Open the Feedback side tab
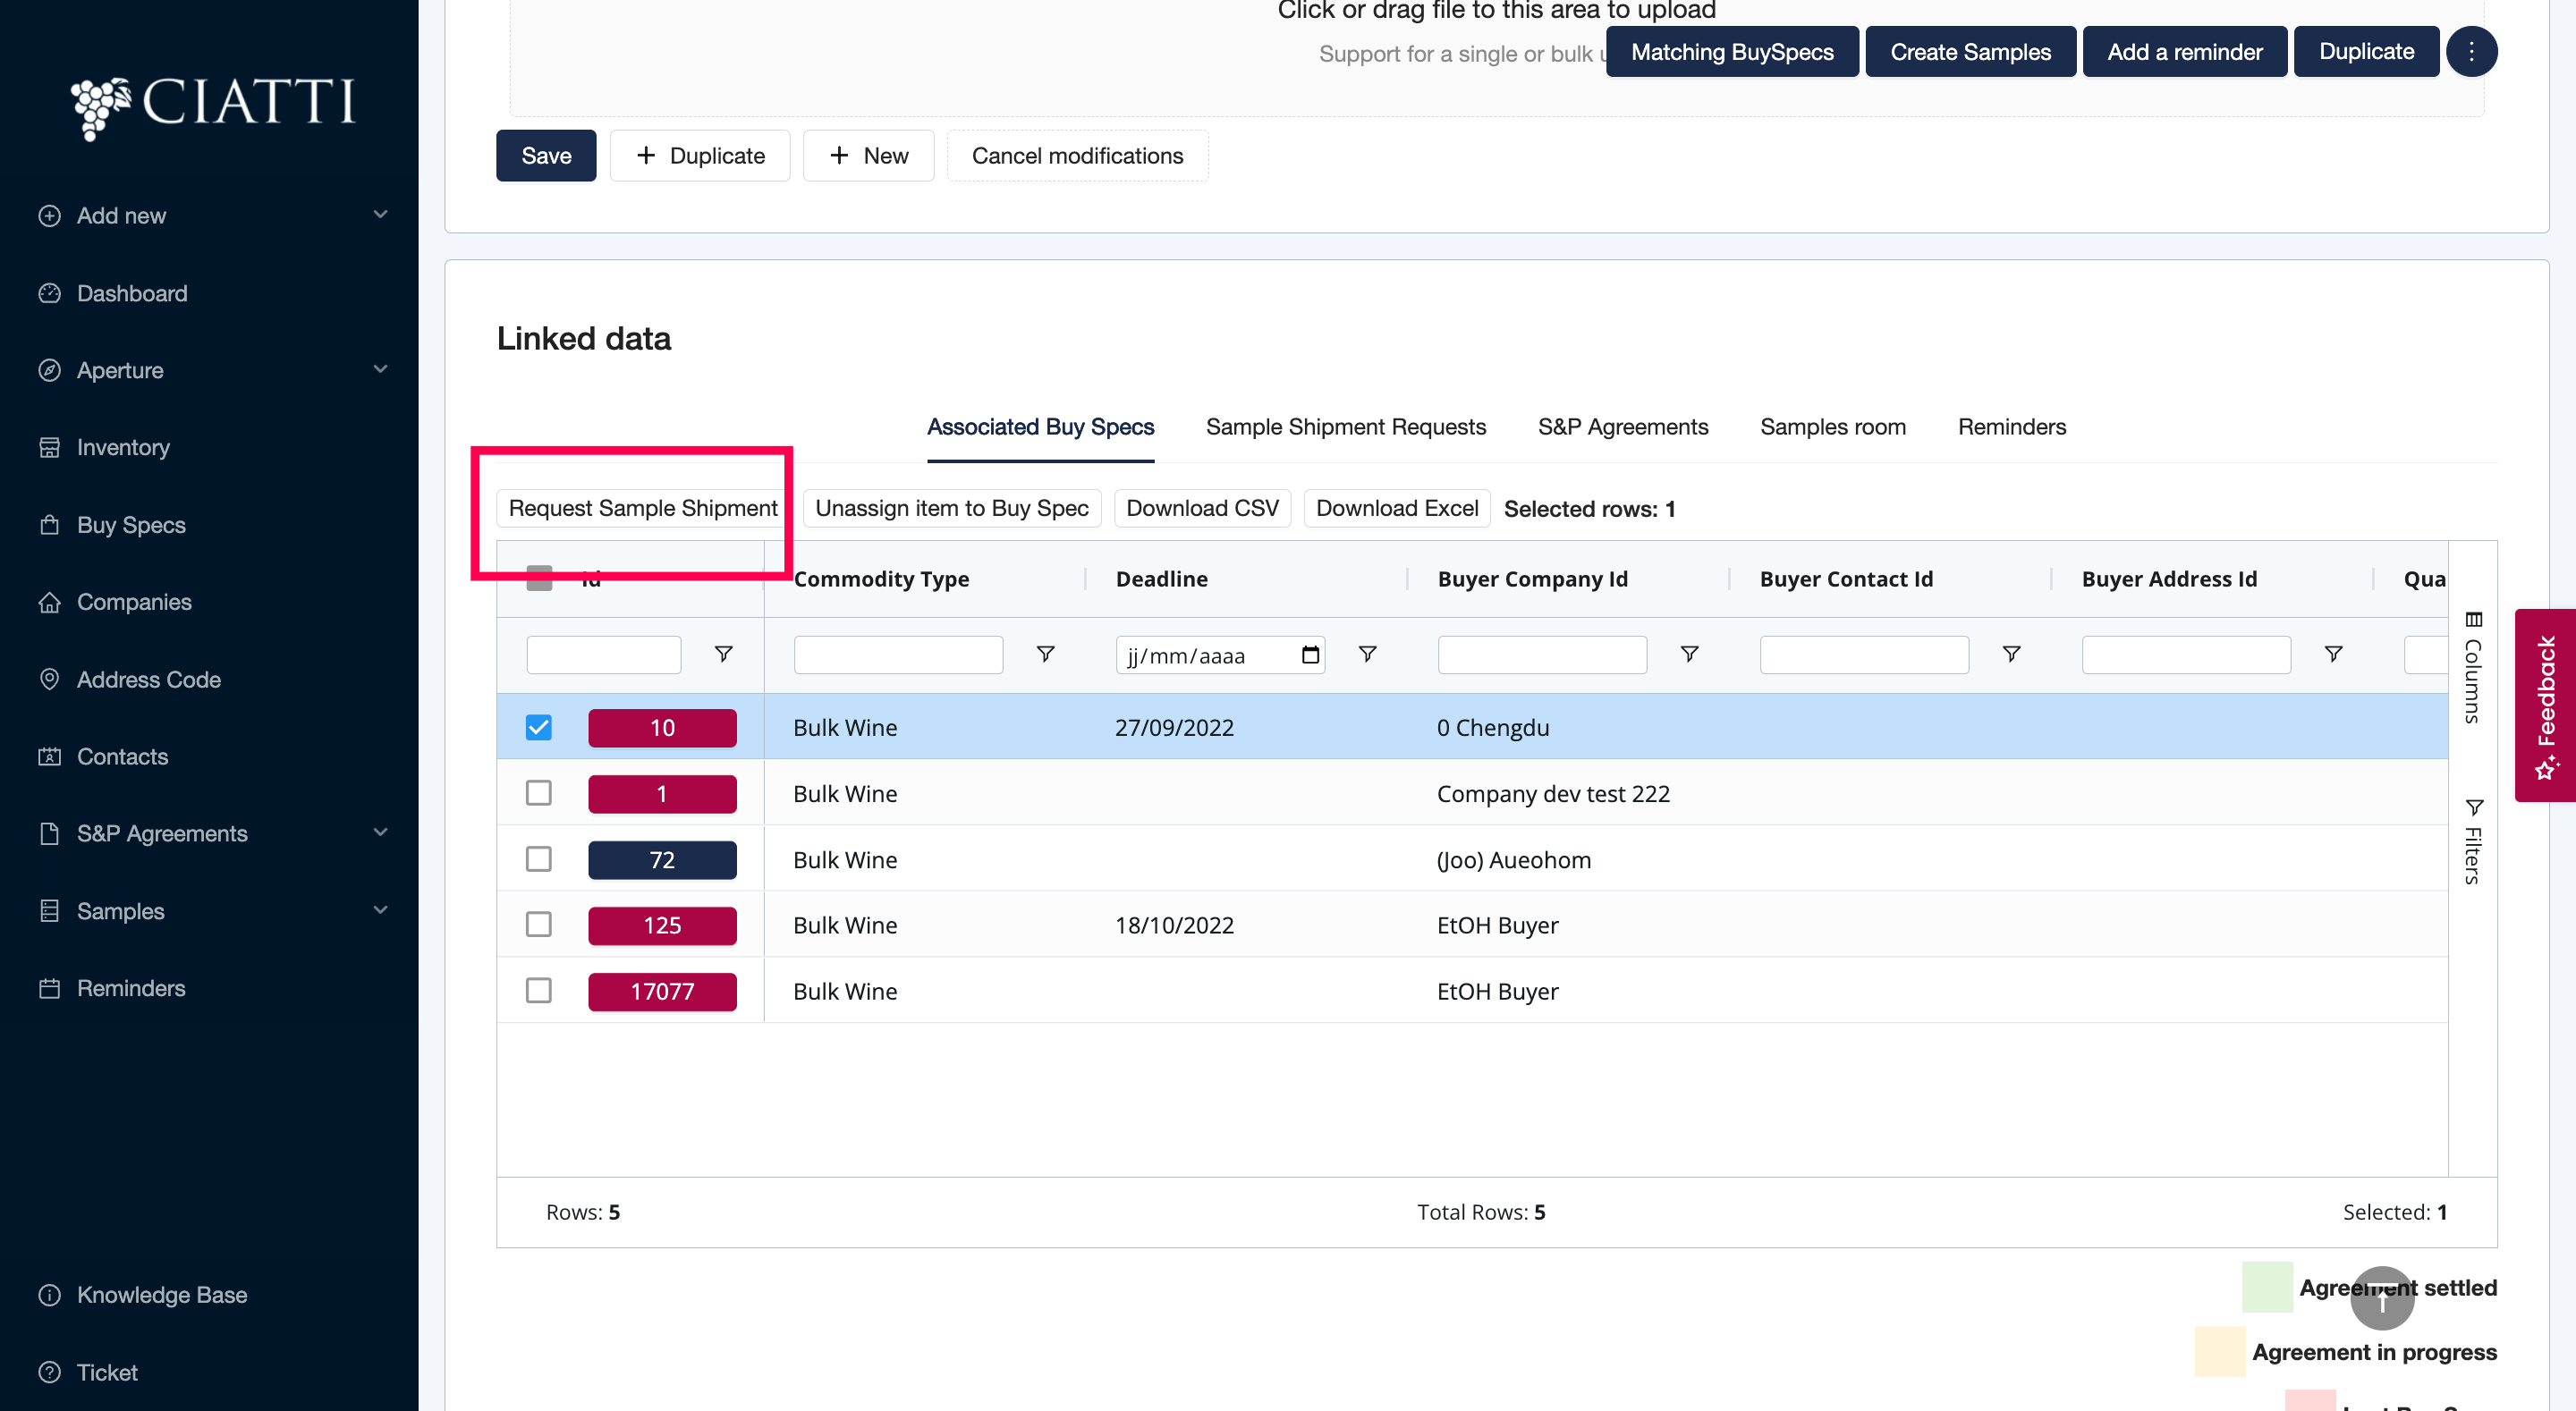The height and width of the screenshot is (1411, 2576). [2545, 705]
